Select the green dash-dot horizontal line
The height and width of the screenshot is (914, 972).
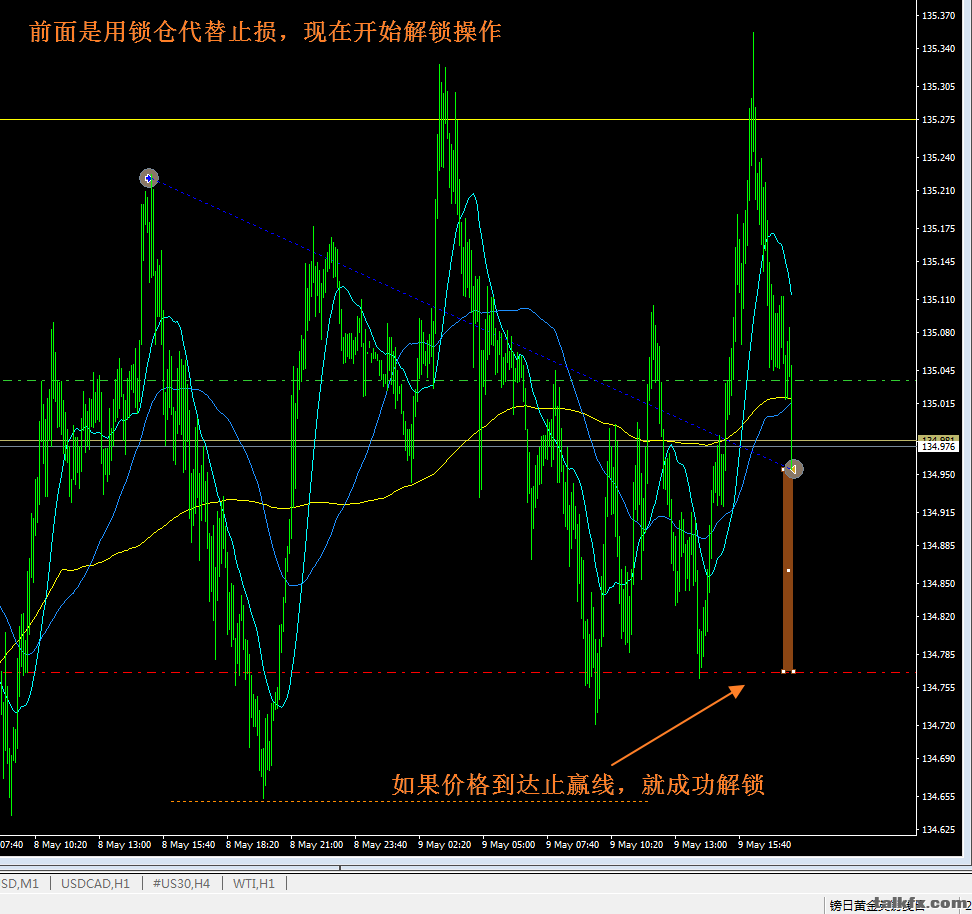tap(458, 380)
